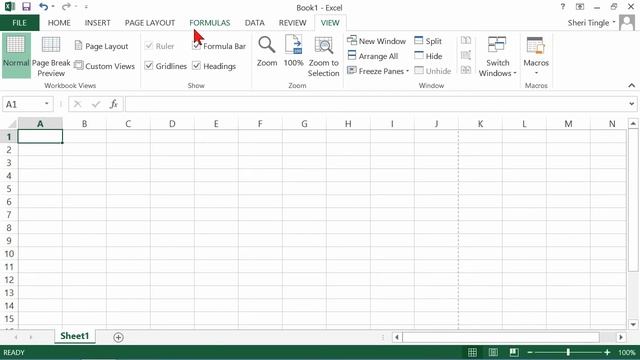
Task: Switch to the DATA tab
Action: click(x=255, y=23)
